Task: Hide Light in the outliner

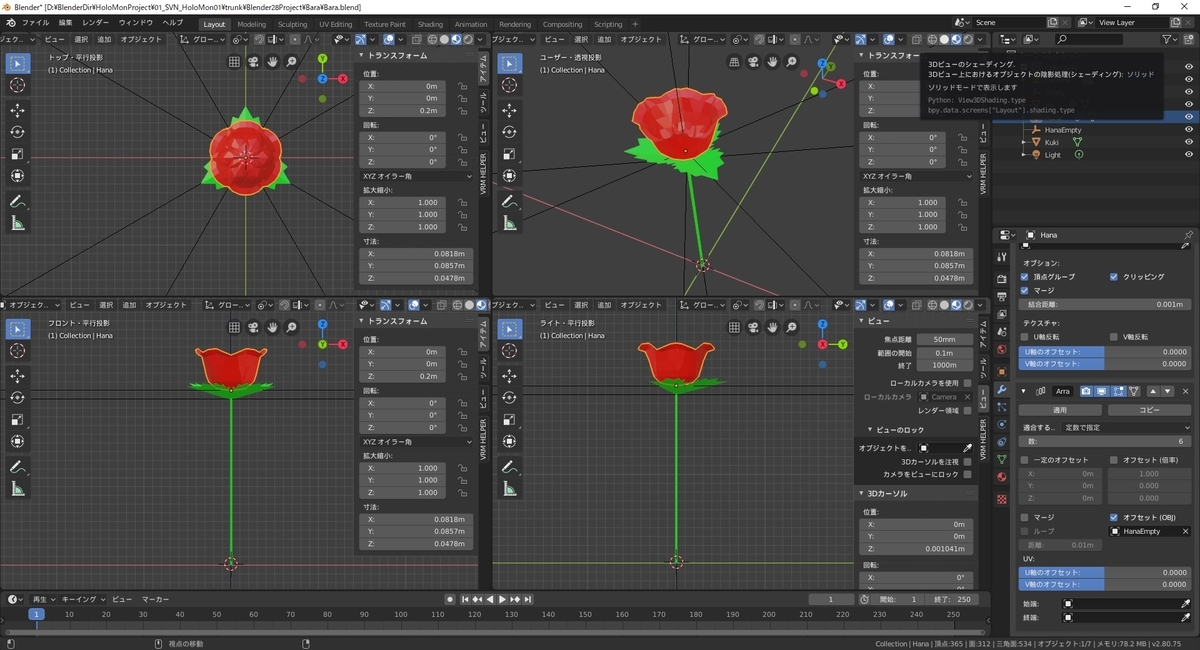Action: tap(1189, 155)
